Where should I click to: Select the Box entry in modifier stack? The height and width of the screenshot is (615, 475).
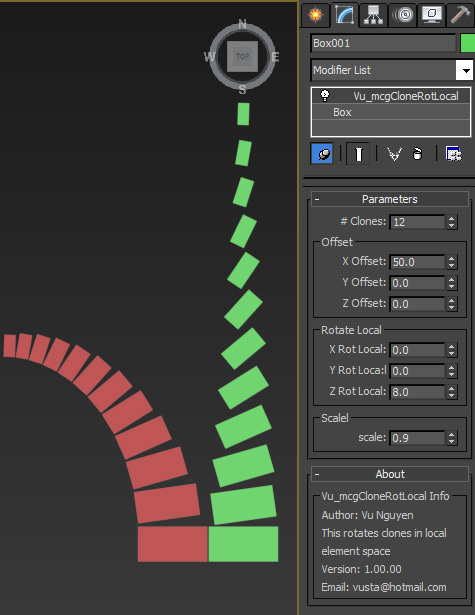click(x=391, y=112)
